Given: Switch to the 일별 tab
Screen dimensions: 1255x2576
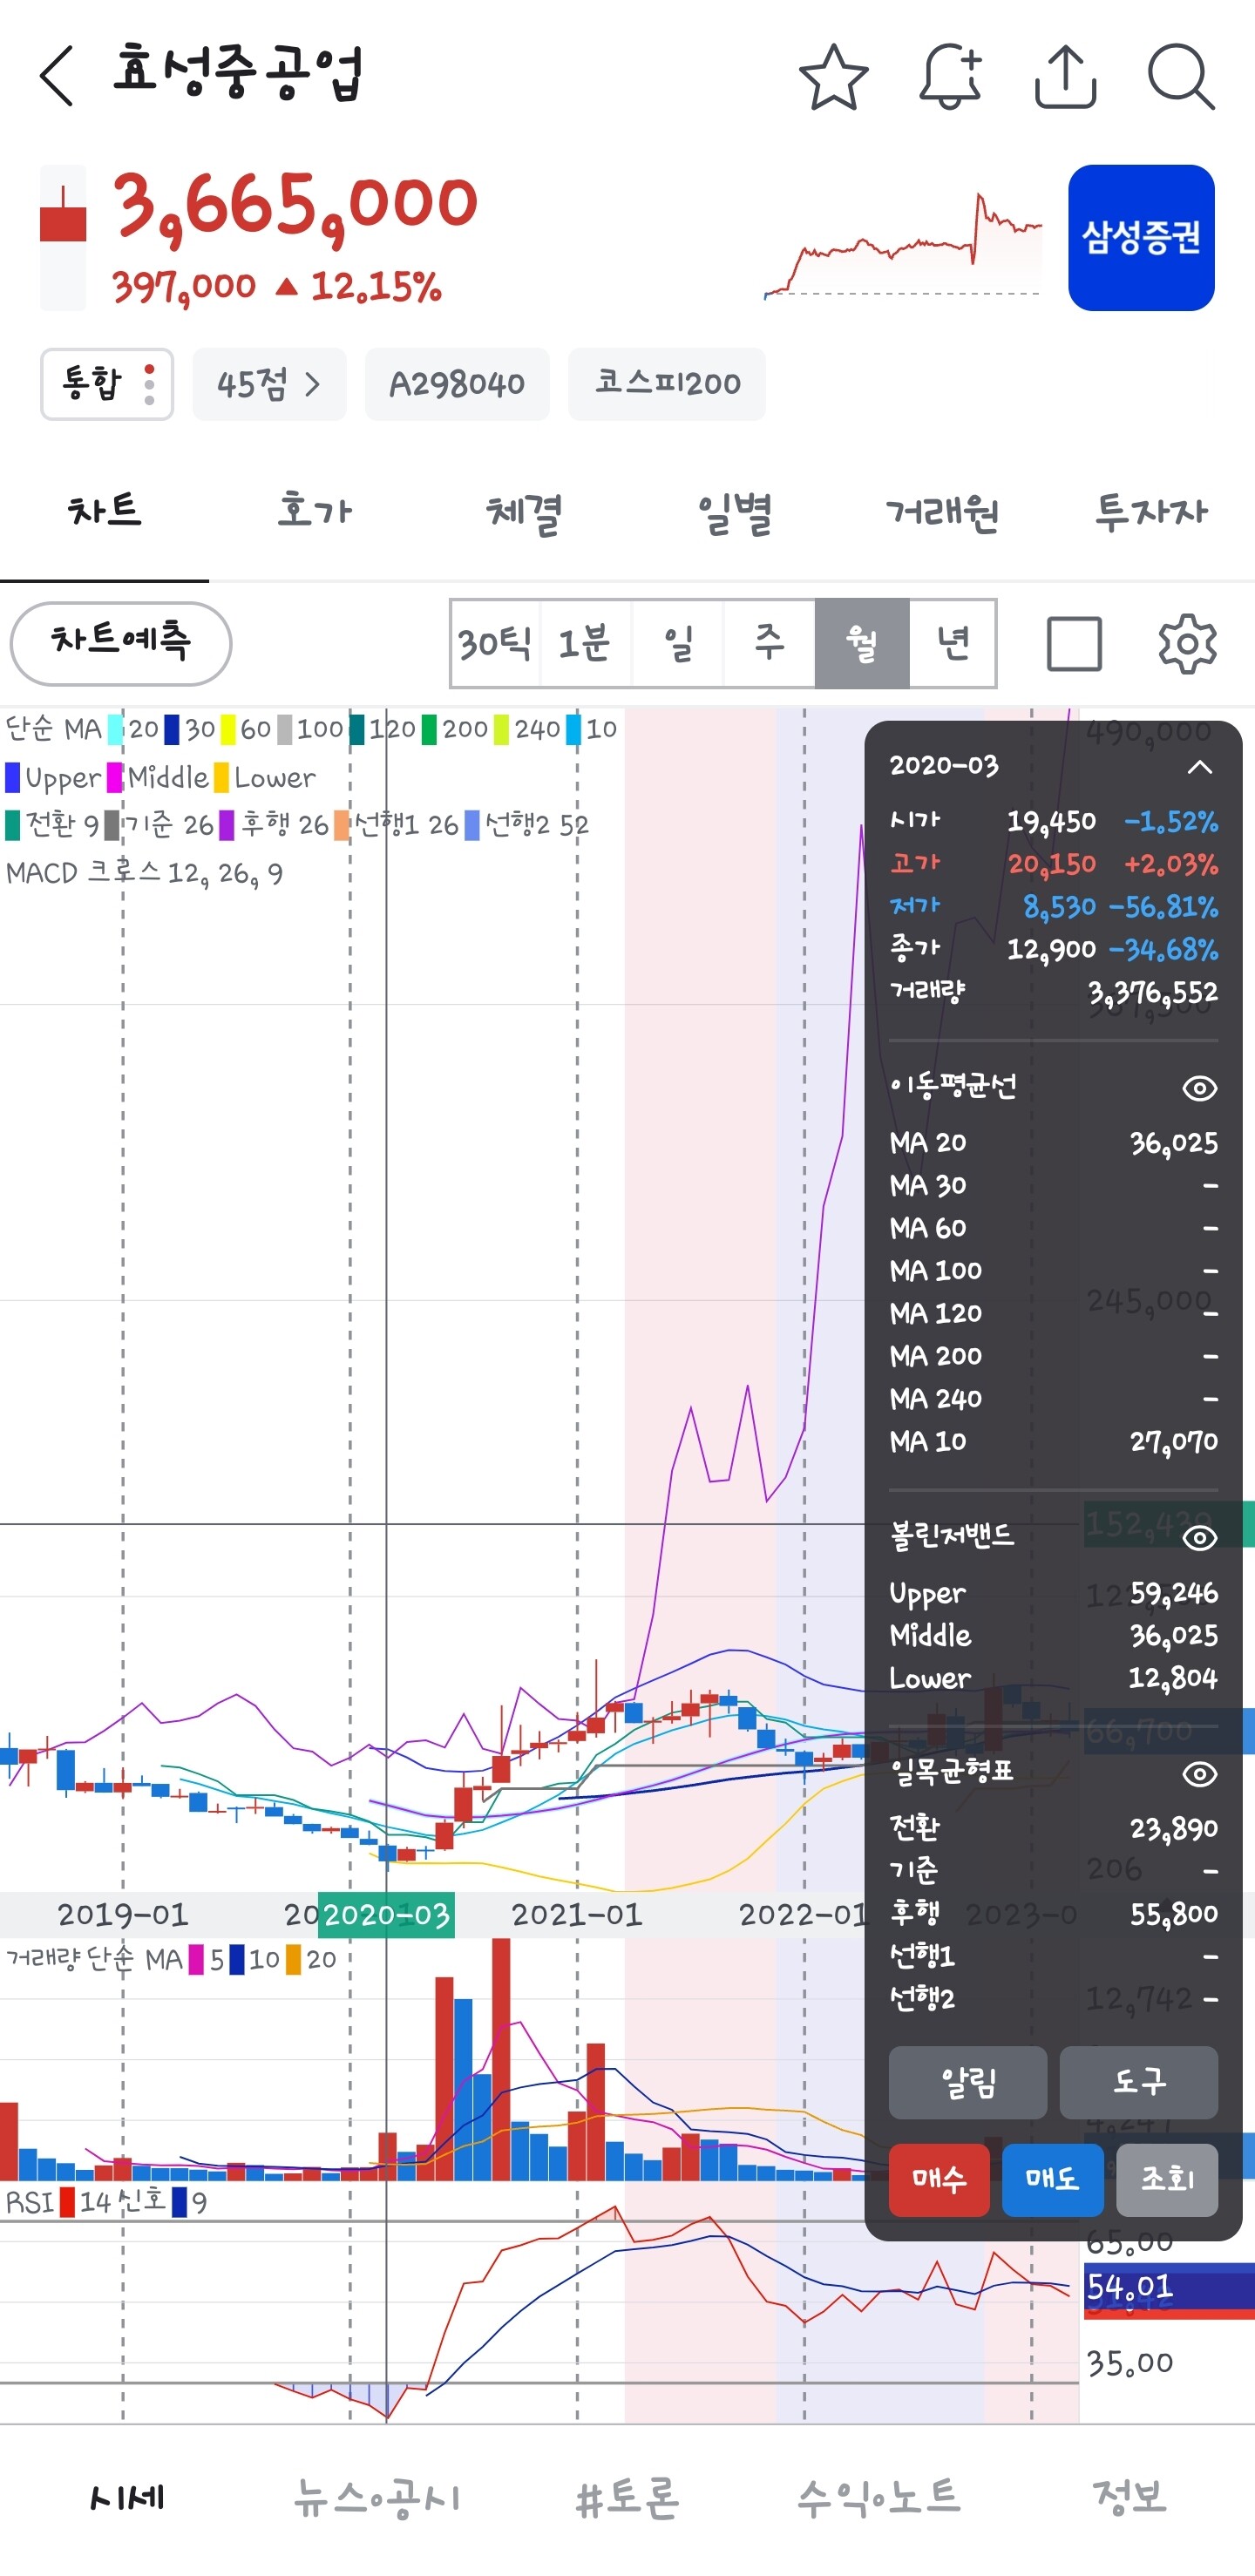Looking at the screenshot, I should click(734, 511).
